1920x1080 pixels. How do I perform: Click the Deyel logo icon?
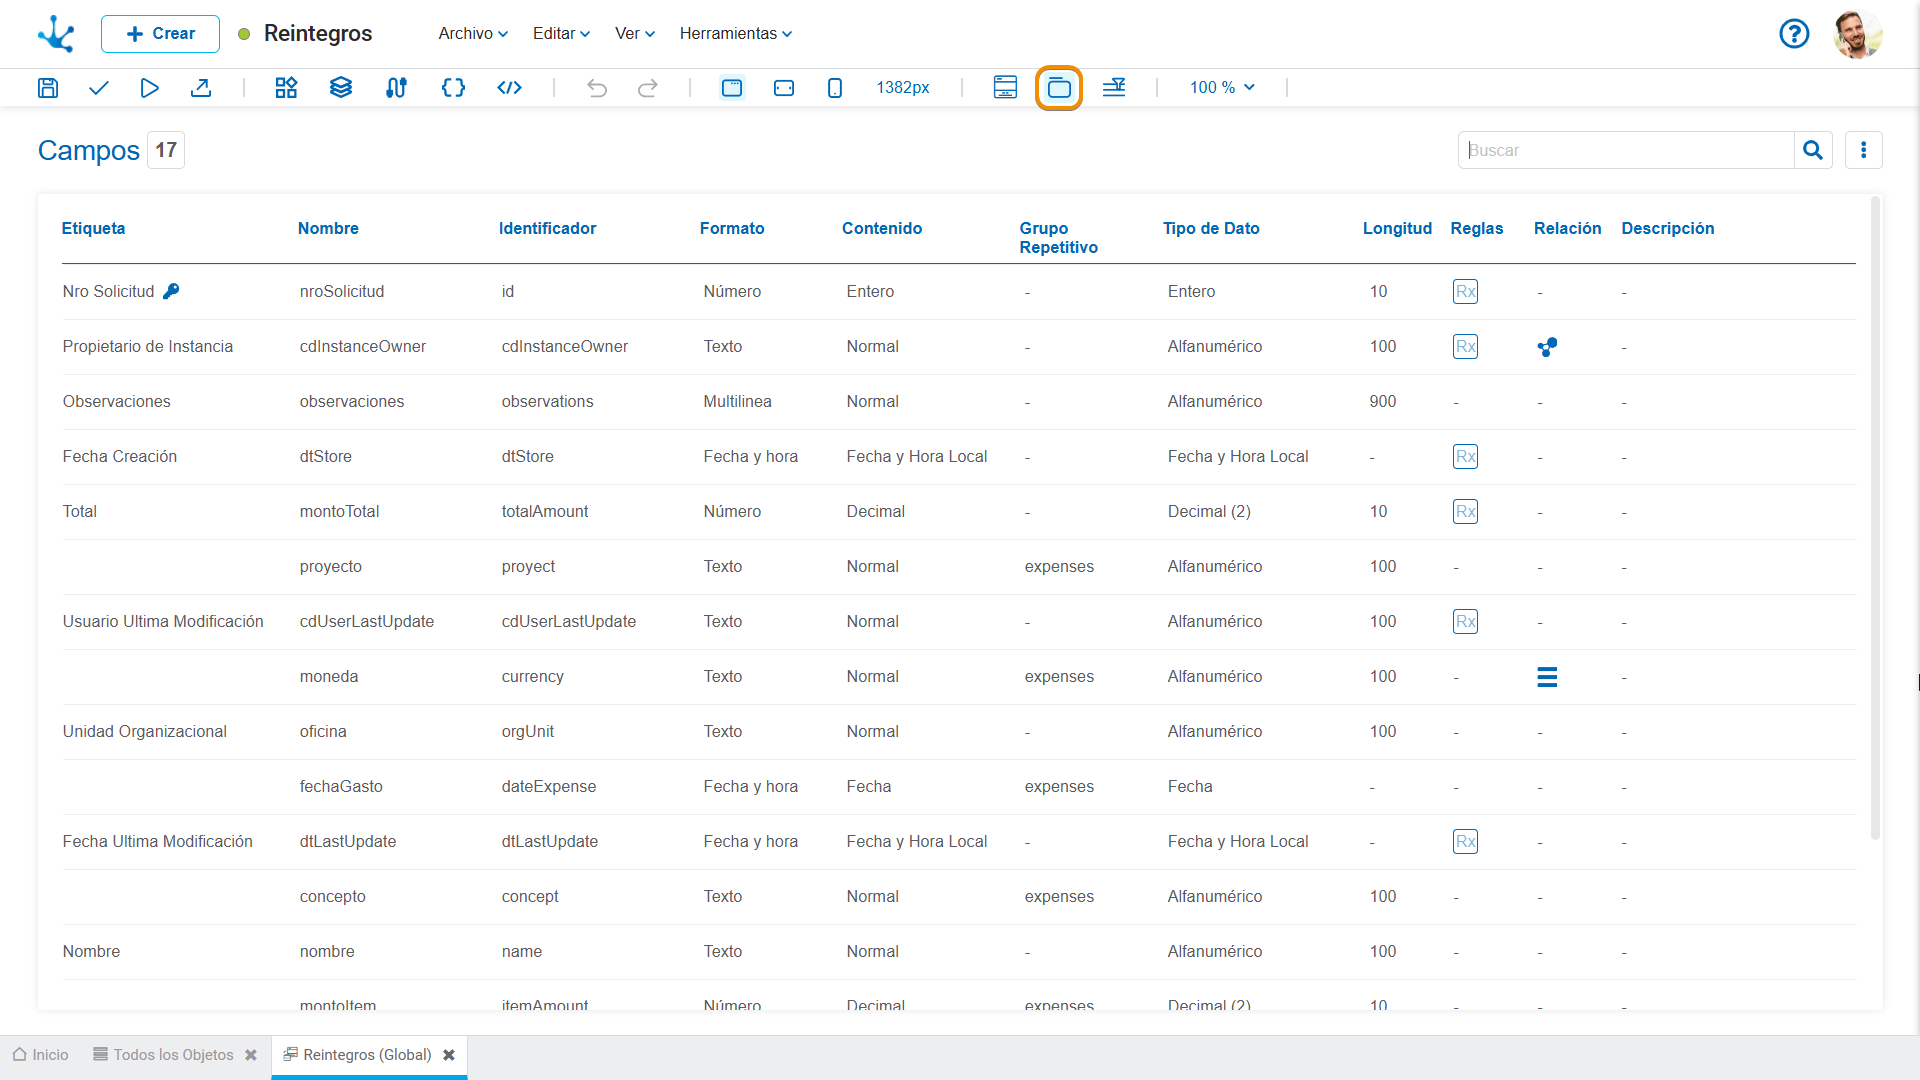point(56,33)
